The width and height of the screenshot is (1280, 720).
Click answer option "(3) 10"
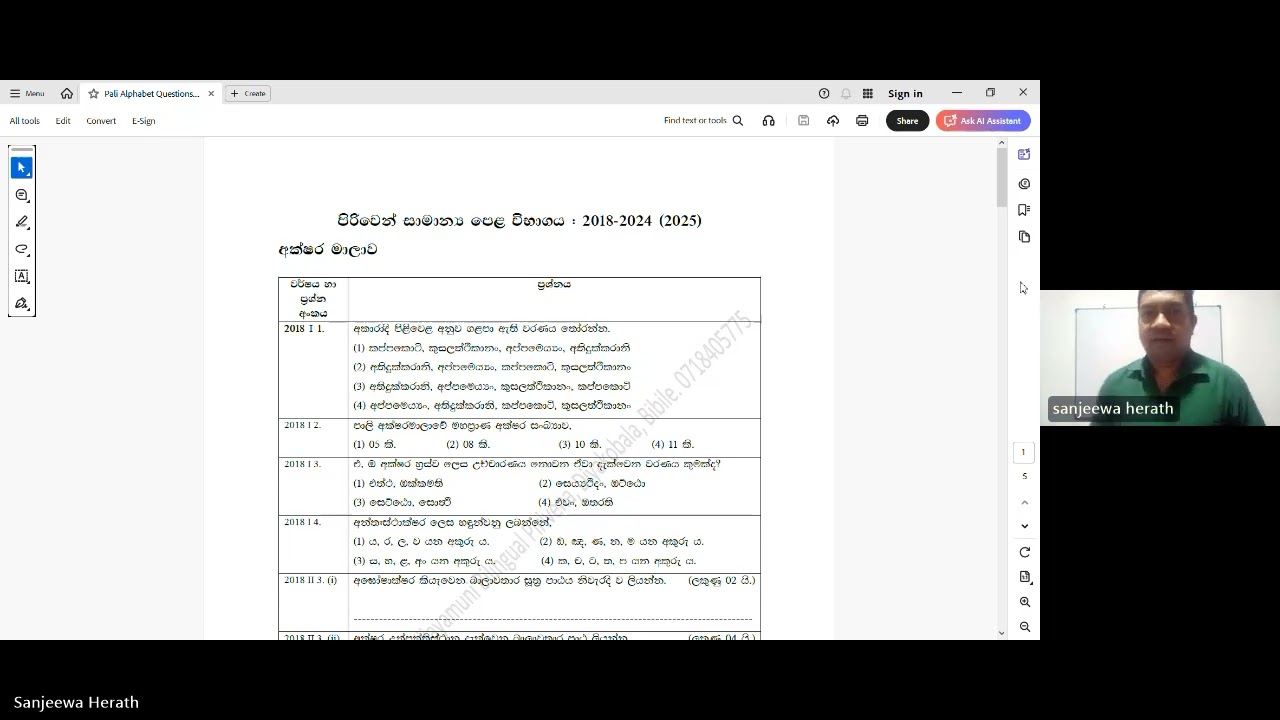pyautogui.click(x=580, y=445)
